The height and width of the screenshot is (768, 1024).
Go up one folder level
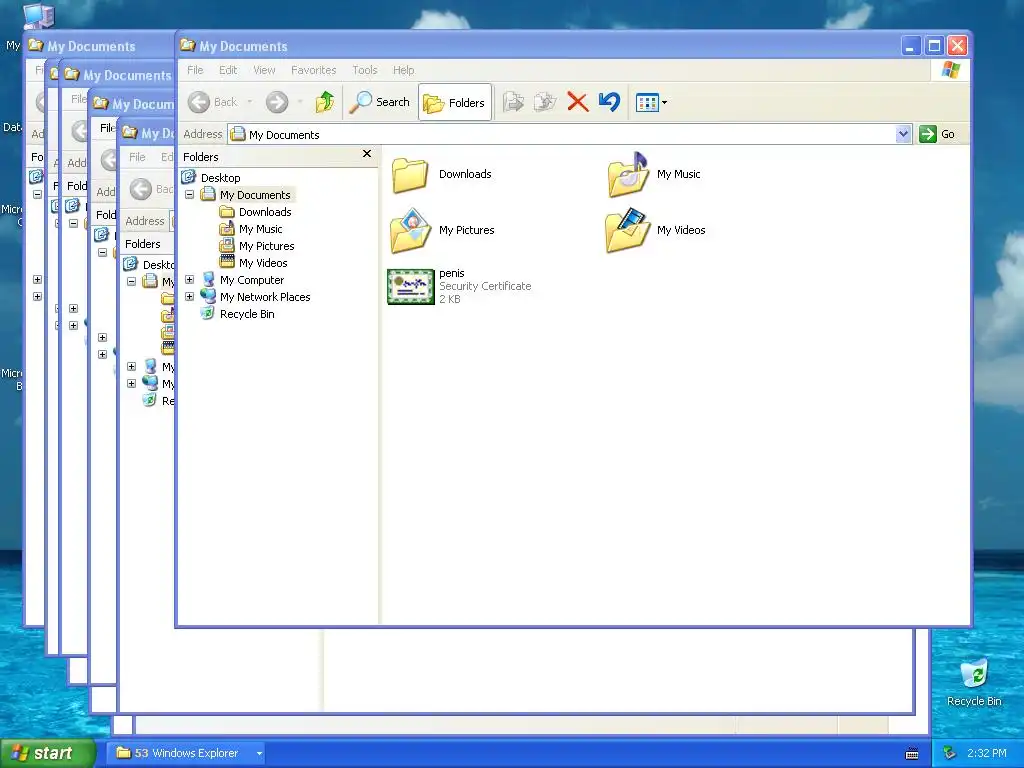(325, 102)
